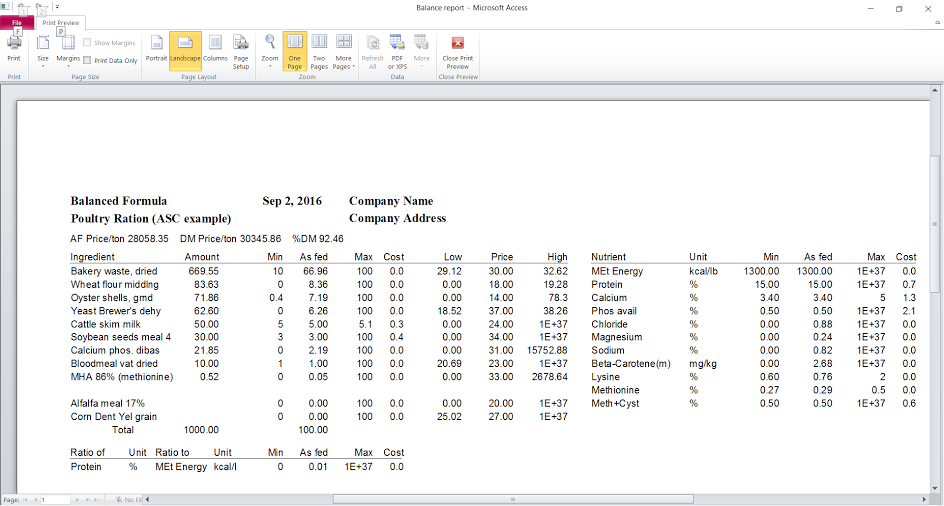Select the Print Preview ribbon tab
The height and width of the screenshot is (506, 944).
click(61, 22)
